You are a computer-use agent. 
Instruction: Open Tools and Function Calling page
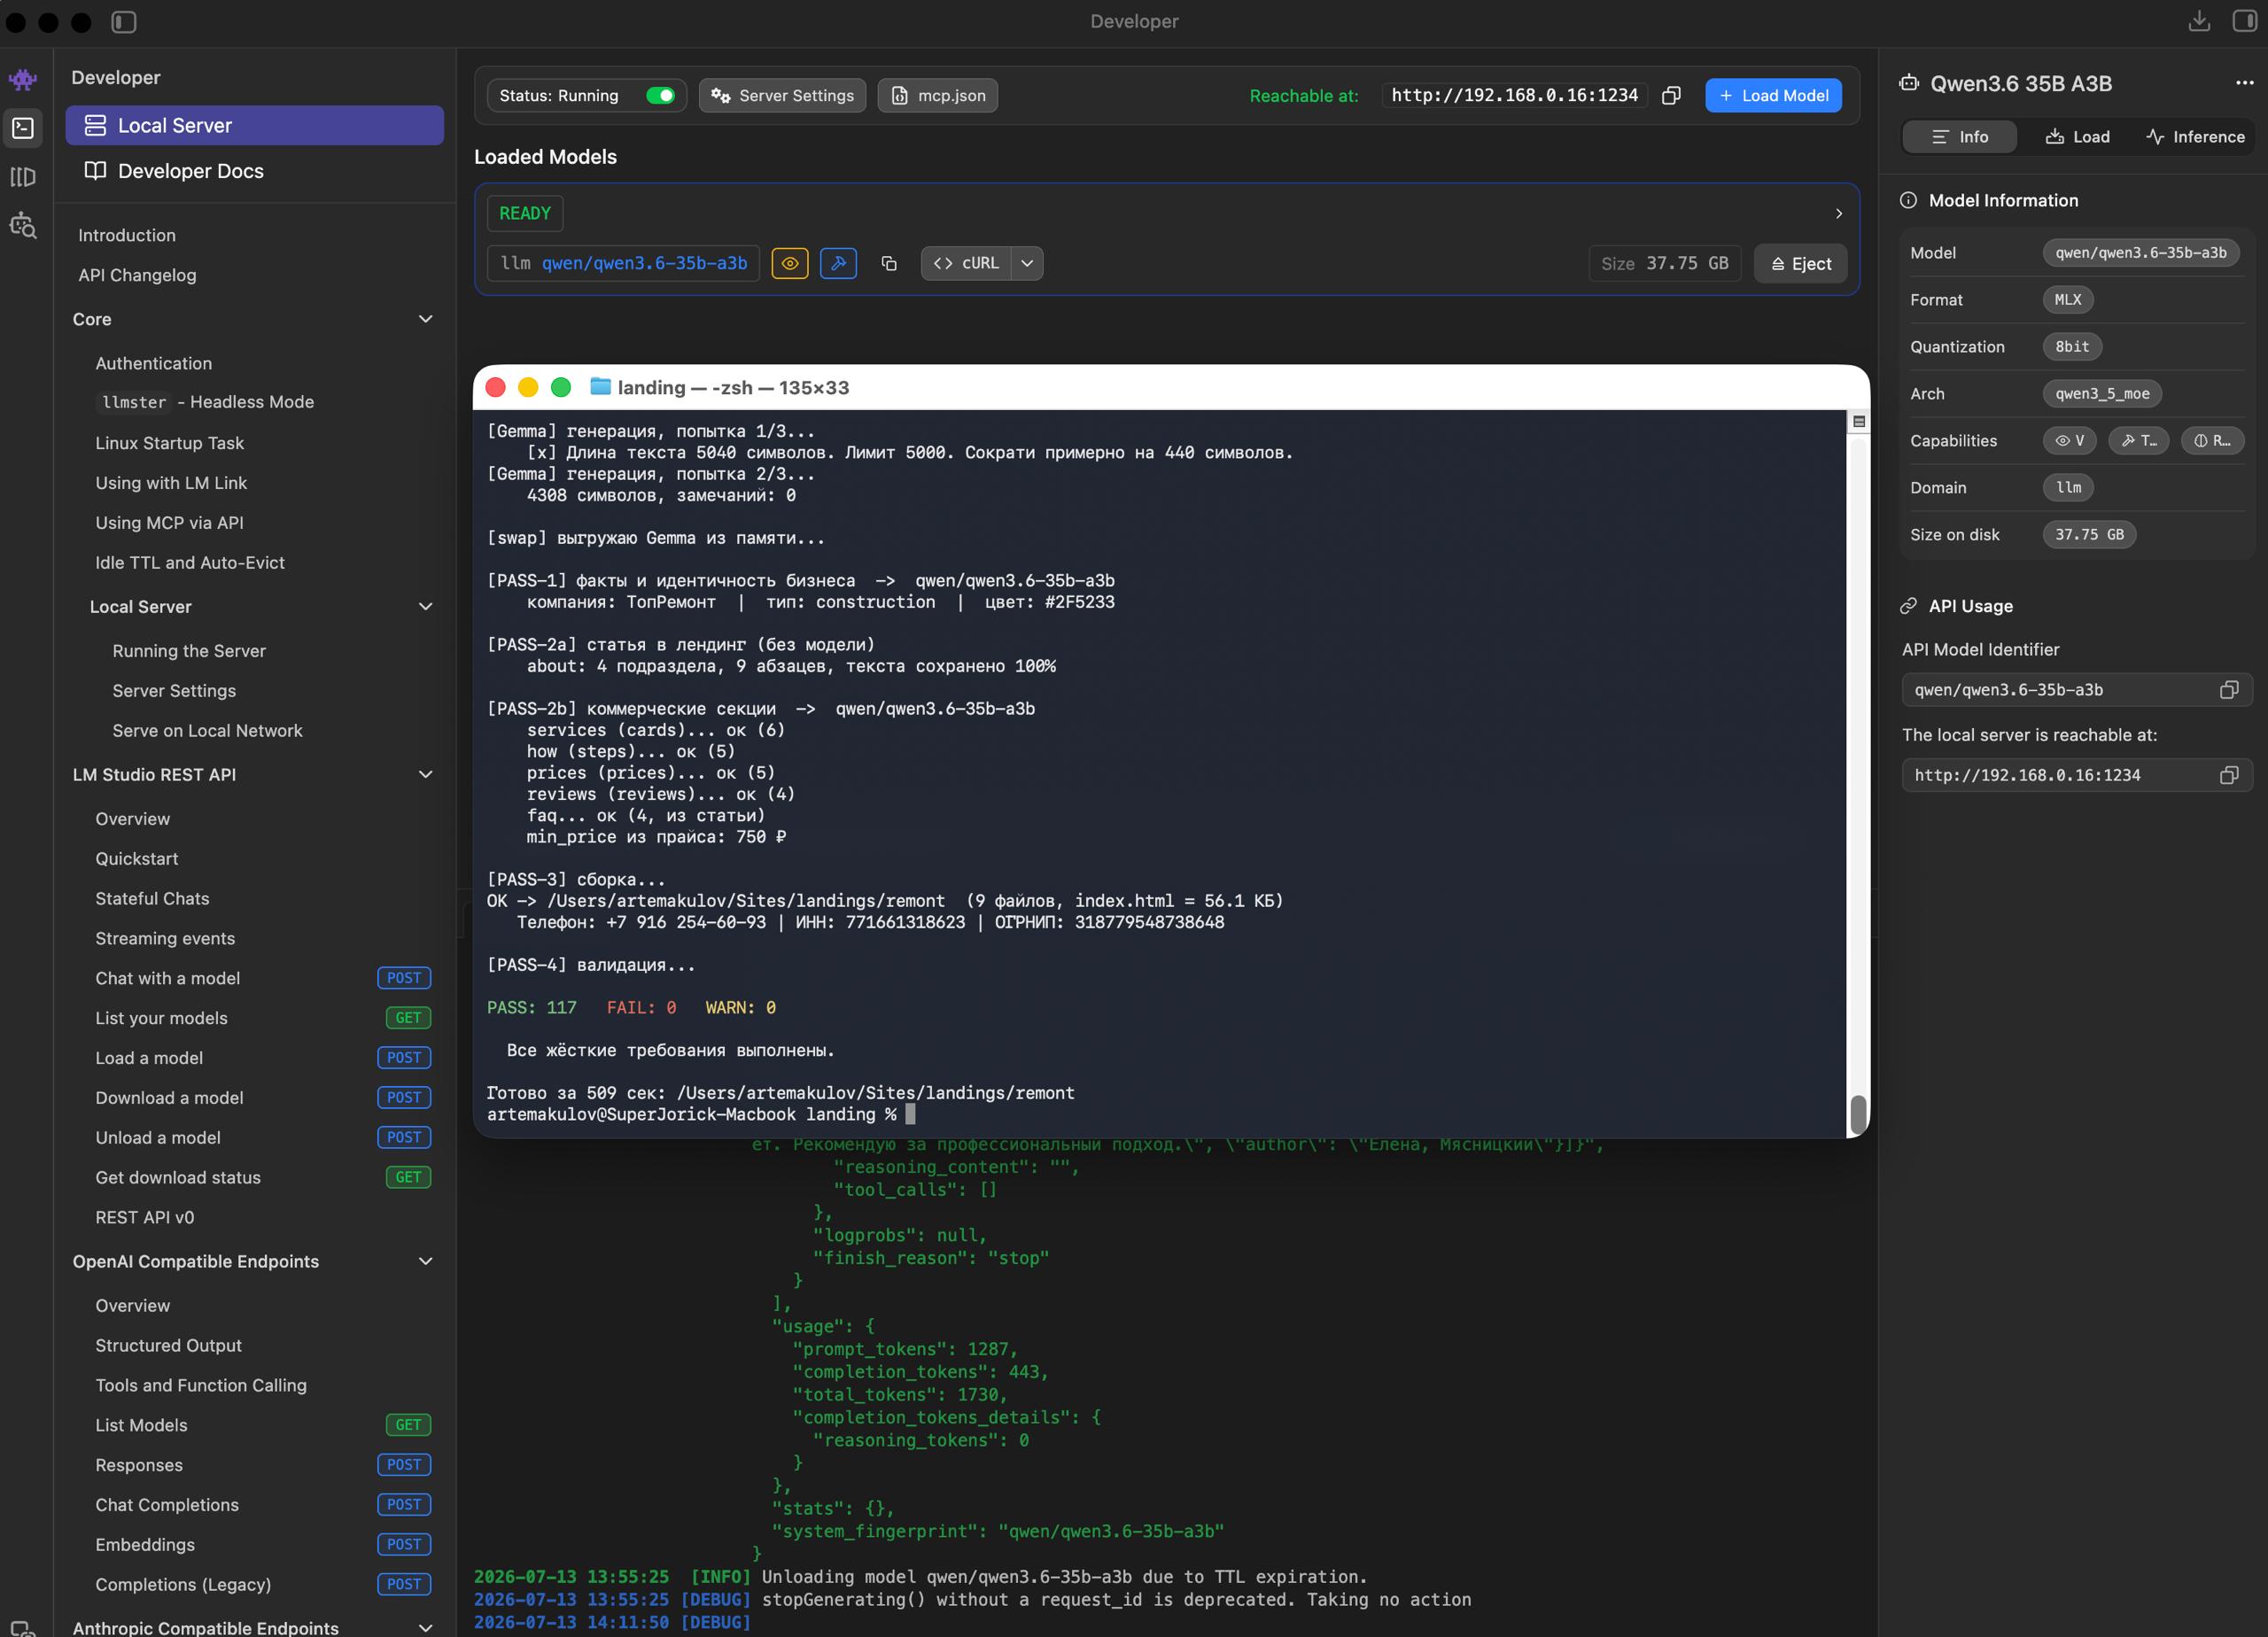(201, 1386)
